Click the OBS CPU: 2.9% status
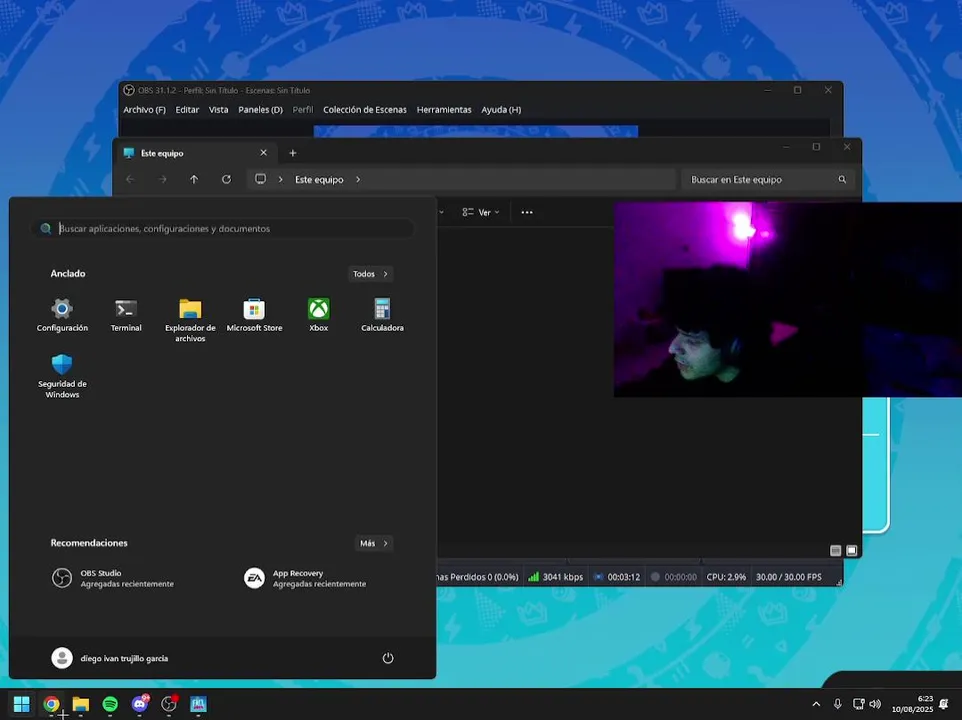 (x=726, y=577)
